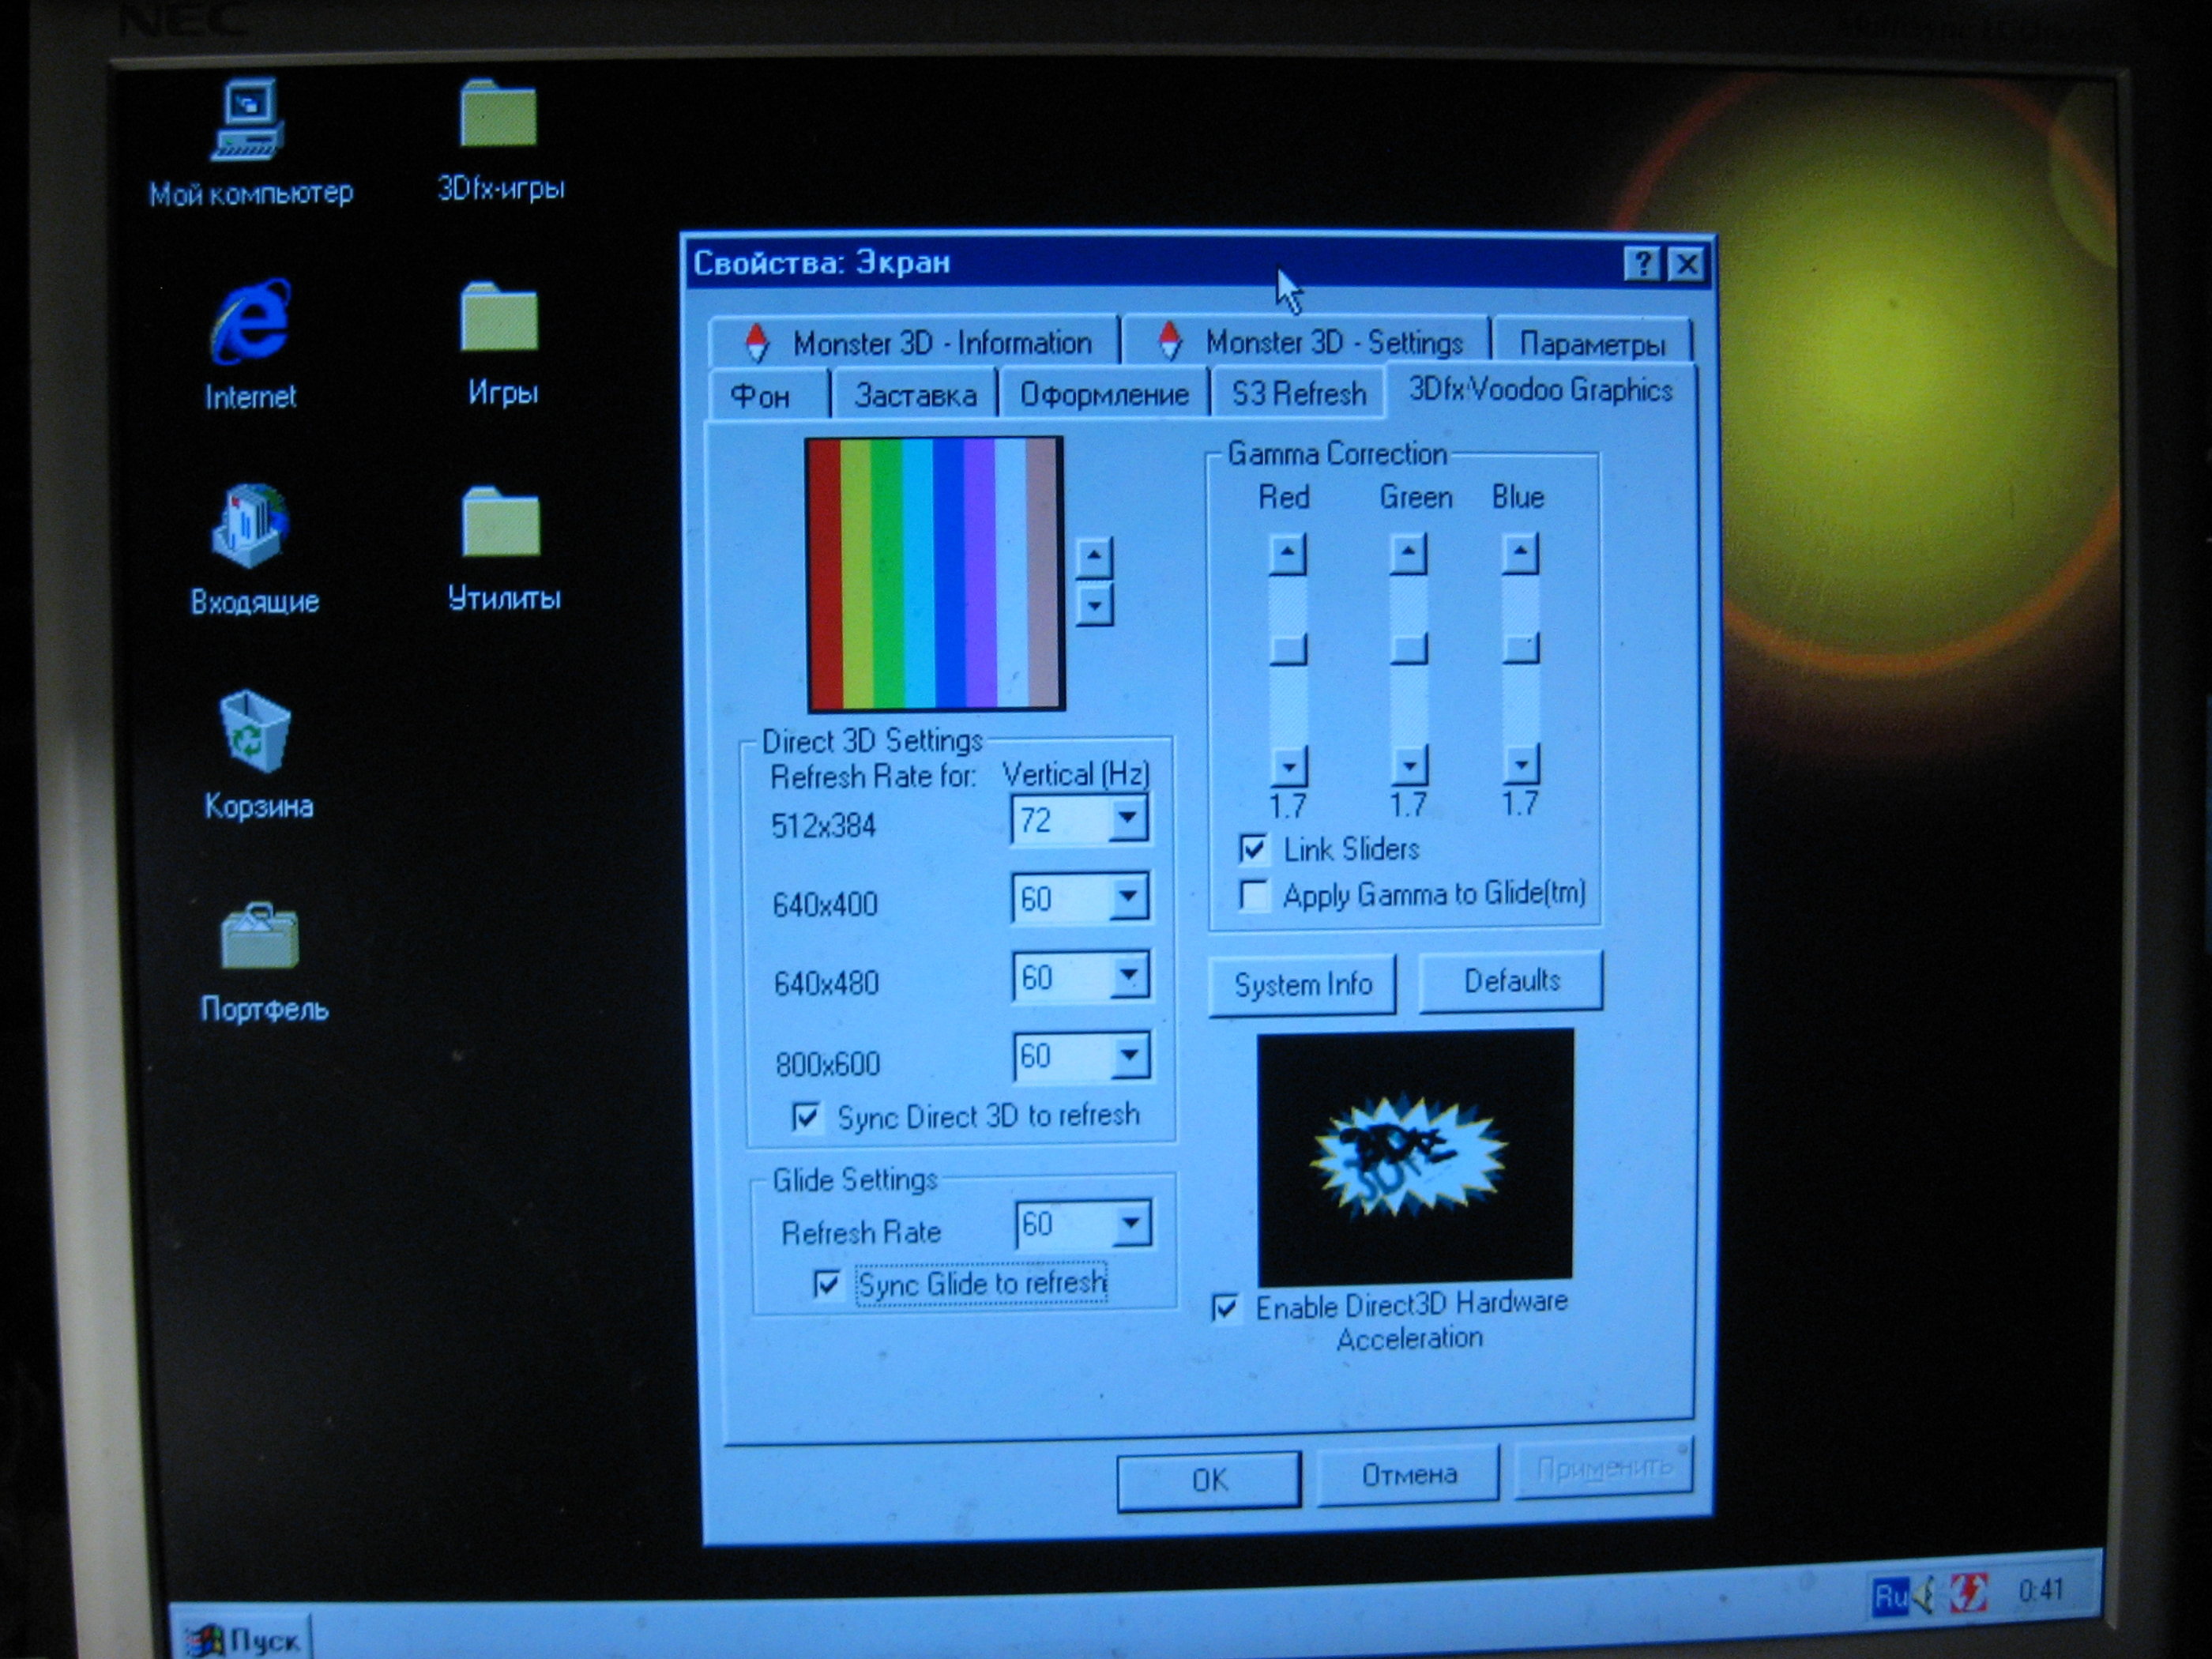Open the Игры folder icon
Viewport: 2212px width, 1659px height.
tap(499, 319)
